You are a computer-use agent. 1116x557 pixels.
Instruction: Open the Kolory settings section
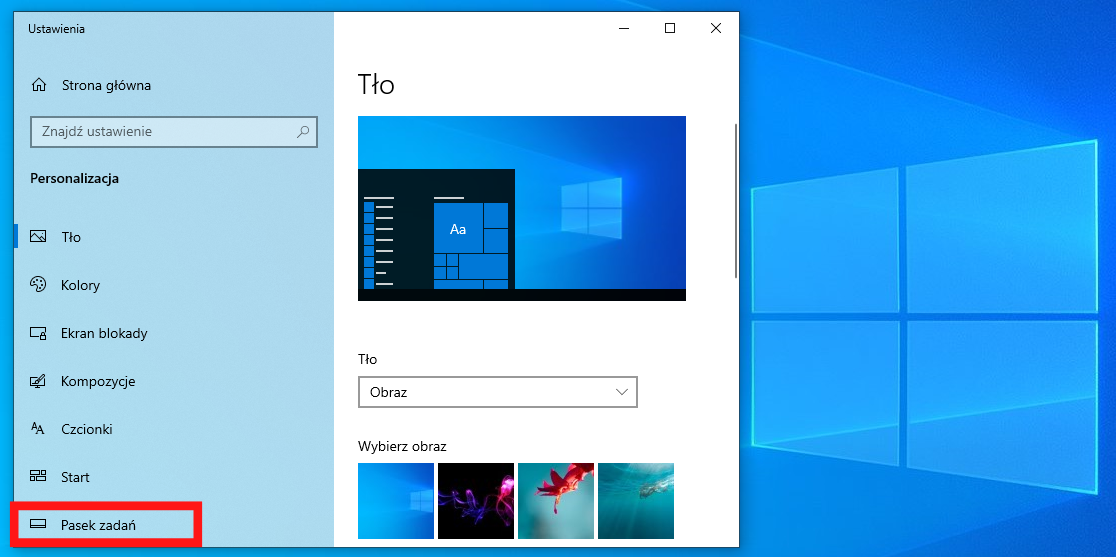[174, 285]
